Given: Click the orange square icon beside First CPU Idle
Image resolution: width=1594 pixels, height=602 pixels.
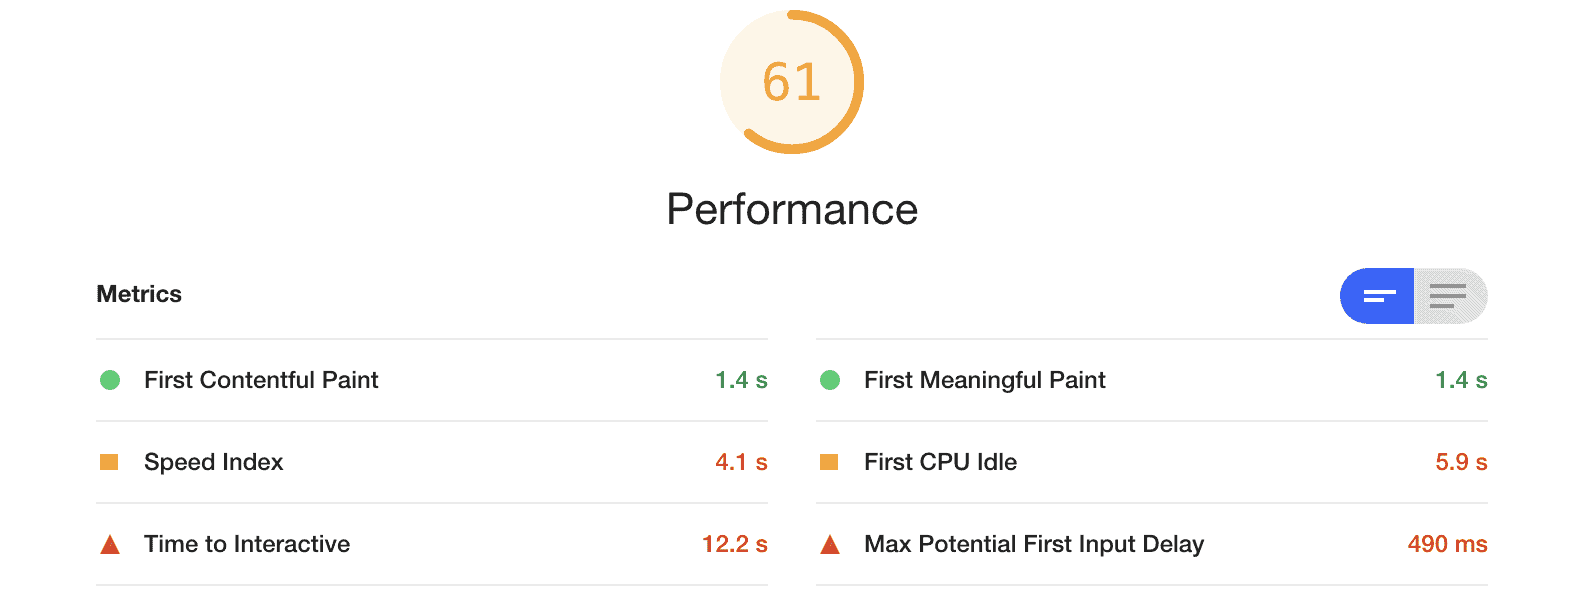Looking at the screenshot, I should [829, 462].
